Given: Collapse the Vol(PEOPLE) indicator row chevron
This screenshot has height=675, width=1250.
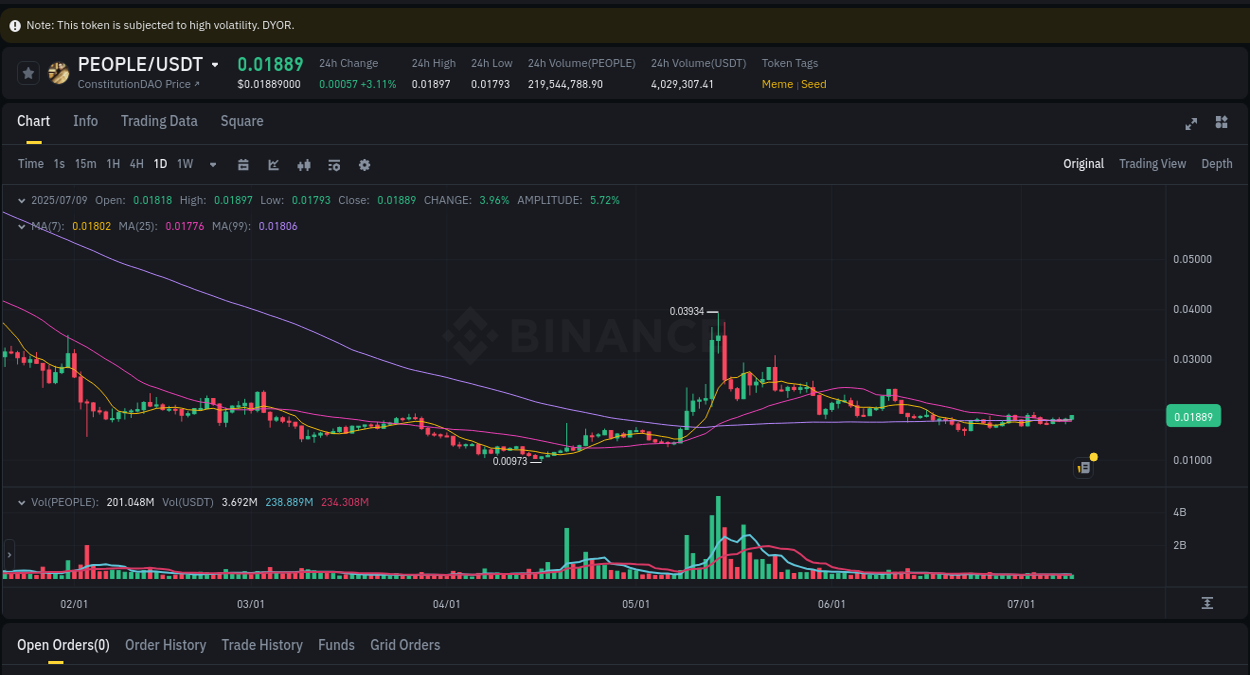Looking at the screenshot, I should point(20,502).
